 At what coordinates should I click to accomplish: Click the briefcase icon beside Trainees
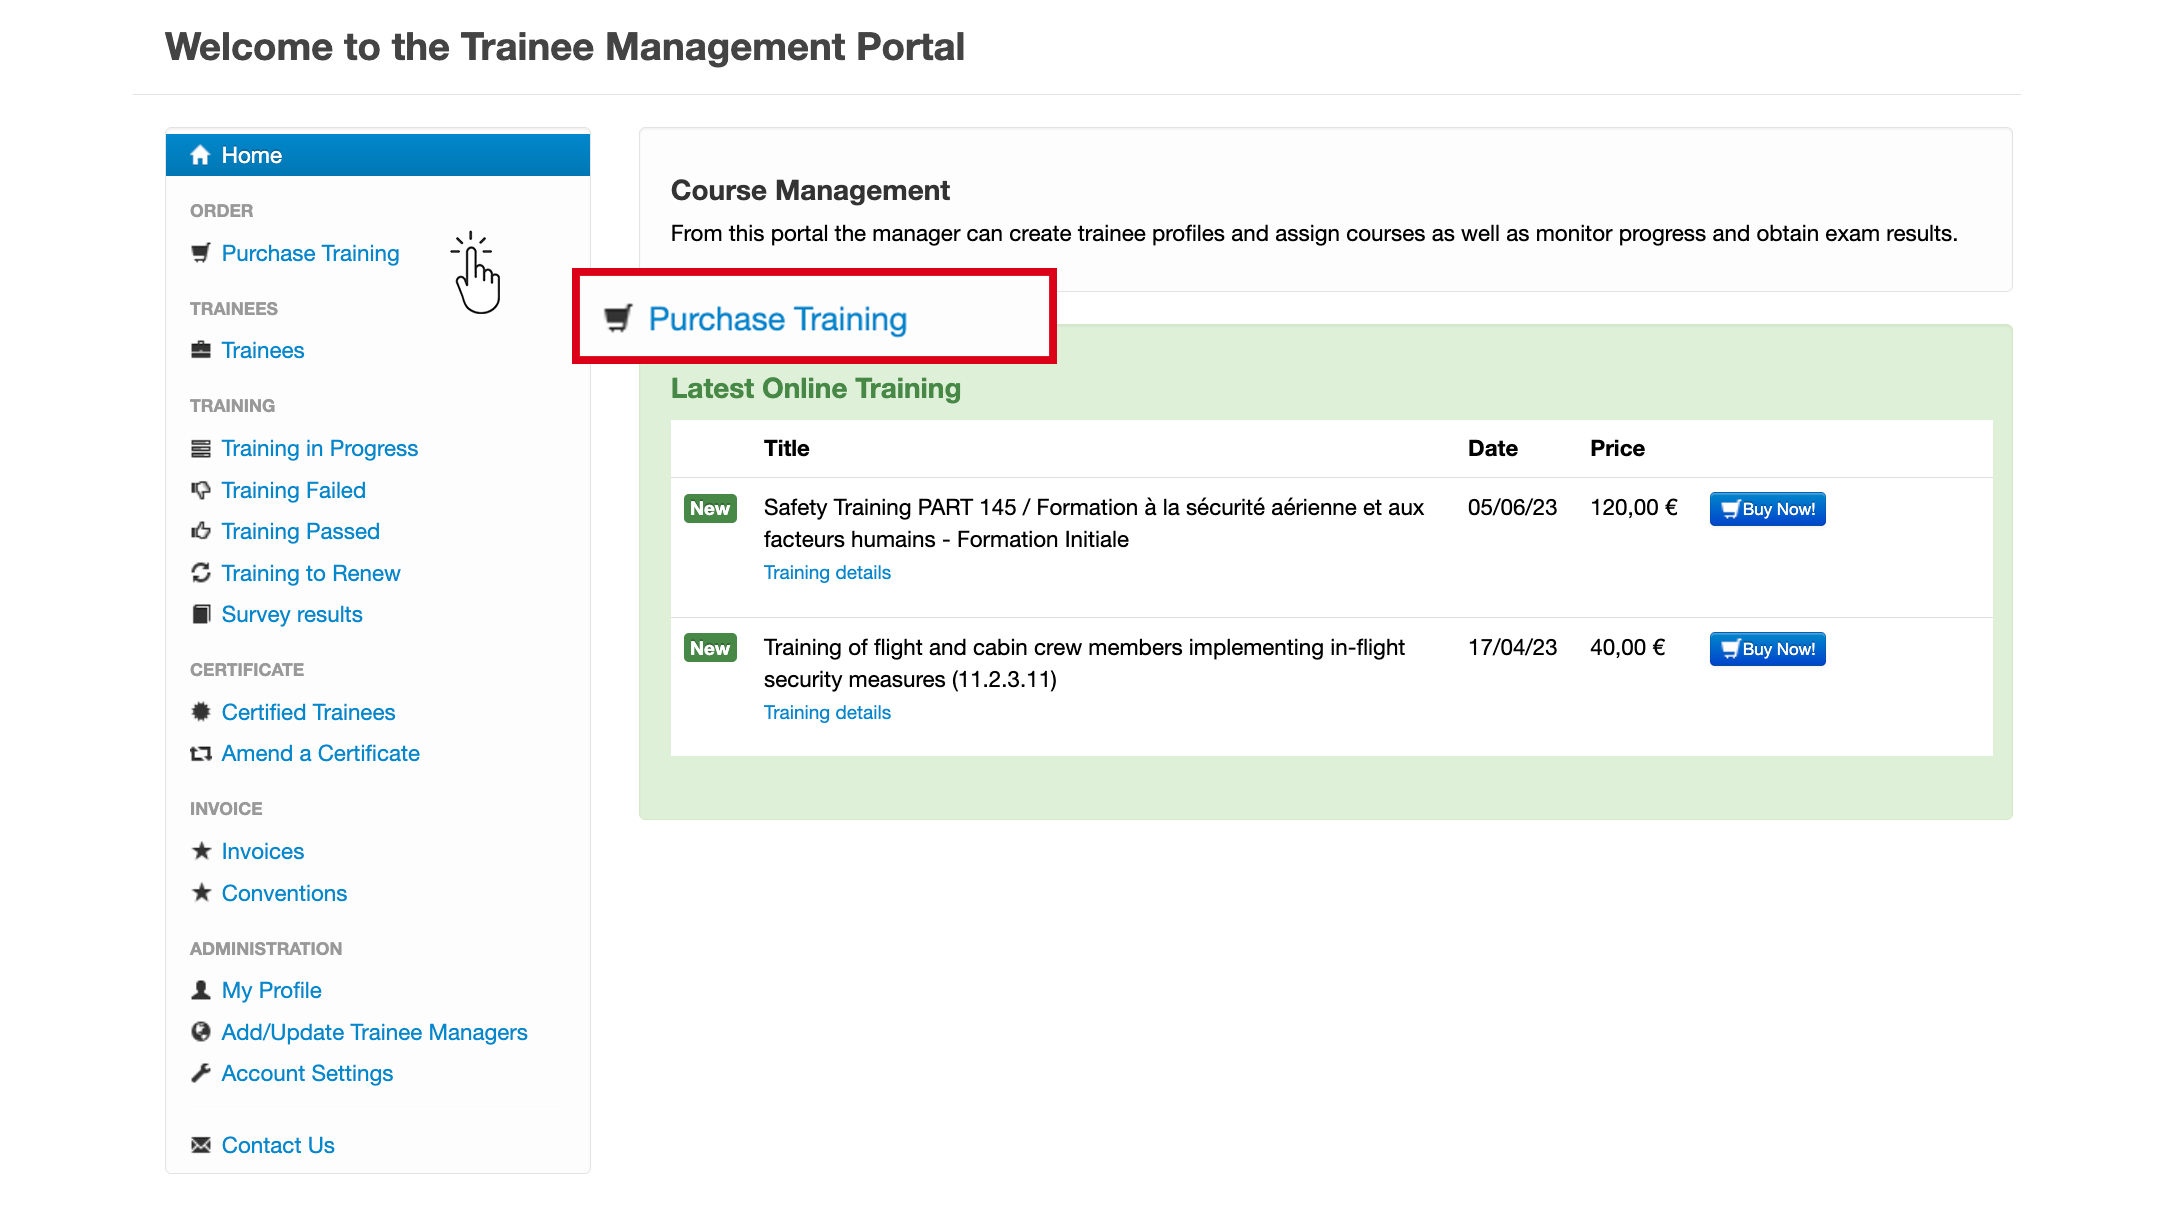pyautogui.click(x=201, y=350)
